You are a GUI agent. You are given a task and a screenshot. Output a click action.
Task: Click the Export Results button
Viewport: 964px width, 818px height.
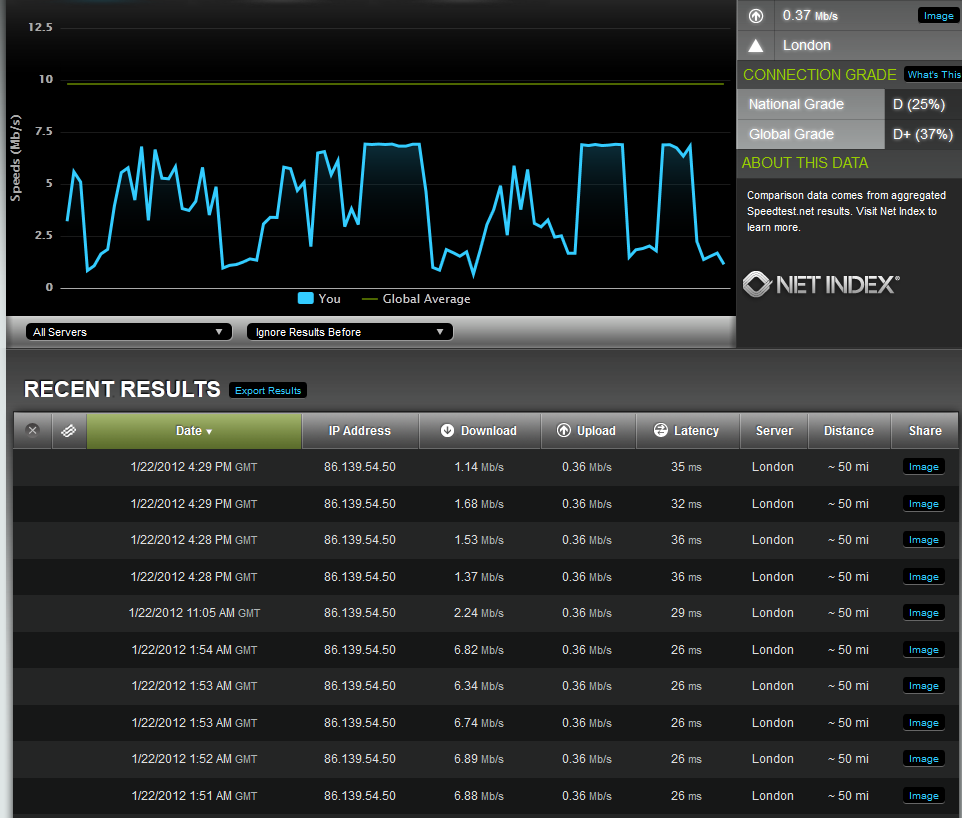click(268, 390)
